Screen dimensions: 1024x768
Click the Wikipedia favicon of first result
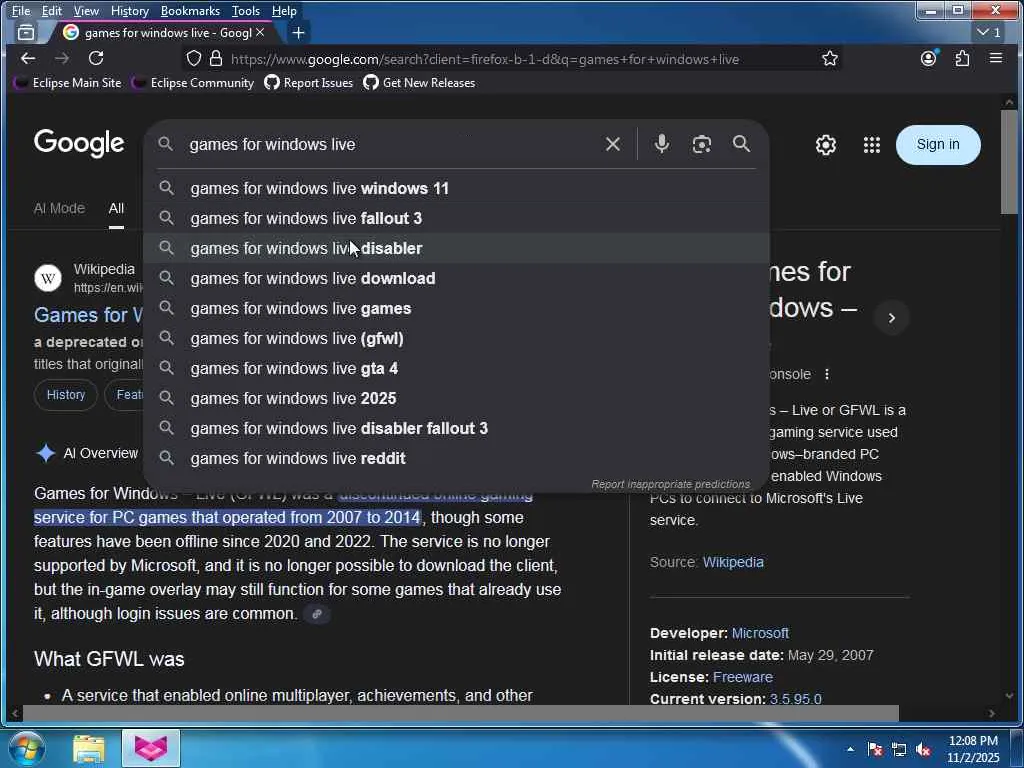click(48, 278)
